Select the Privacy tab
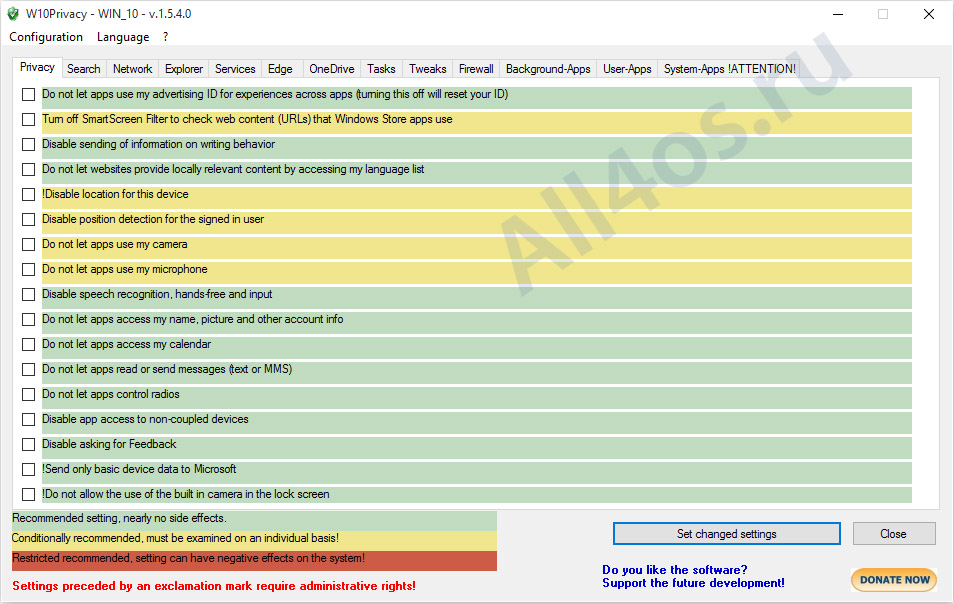The image size is (954, 604). click(x=37, y=67)
